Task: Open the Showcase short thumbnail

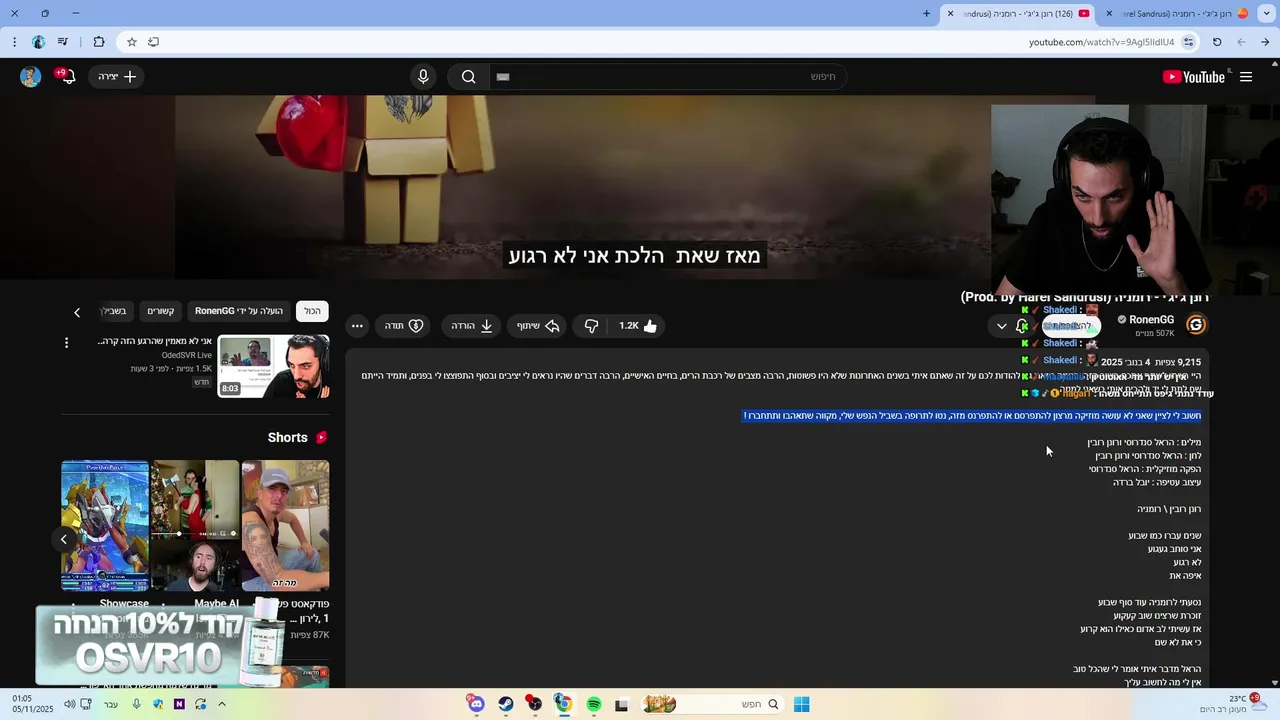Action: pyautogui.click(x=105, y=526)
